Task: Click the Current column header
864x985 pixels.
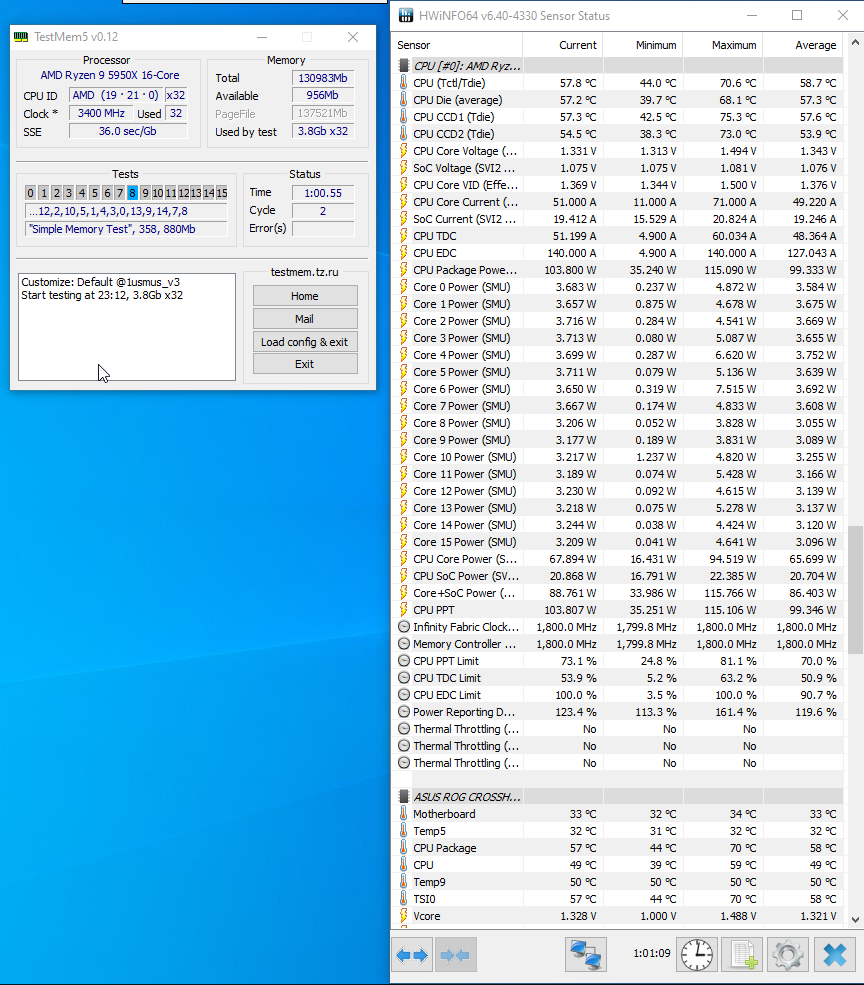Action: [562, 45]
